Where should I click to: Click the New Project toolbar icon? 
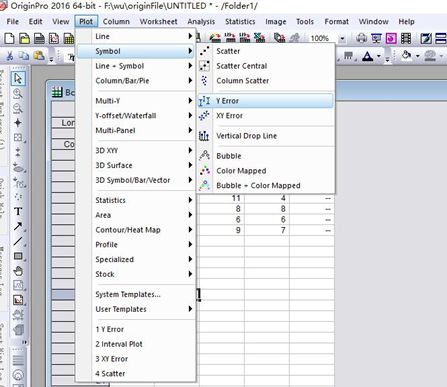click(9, 38)
